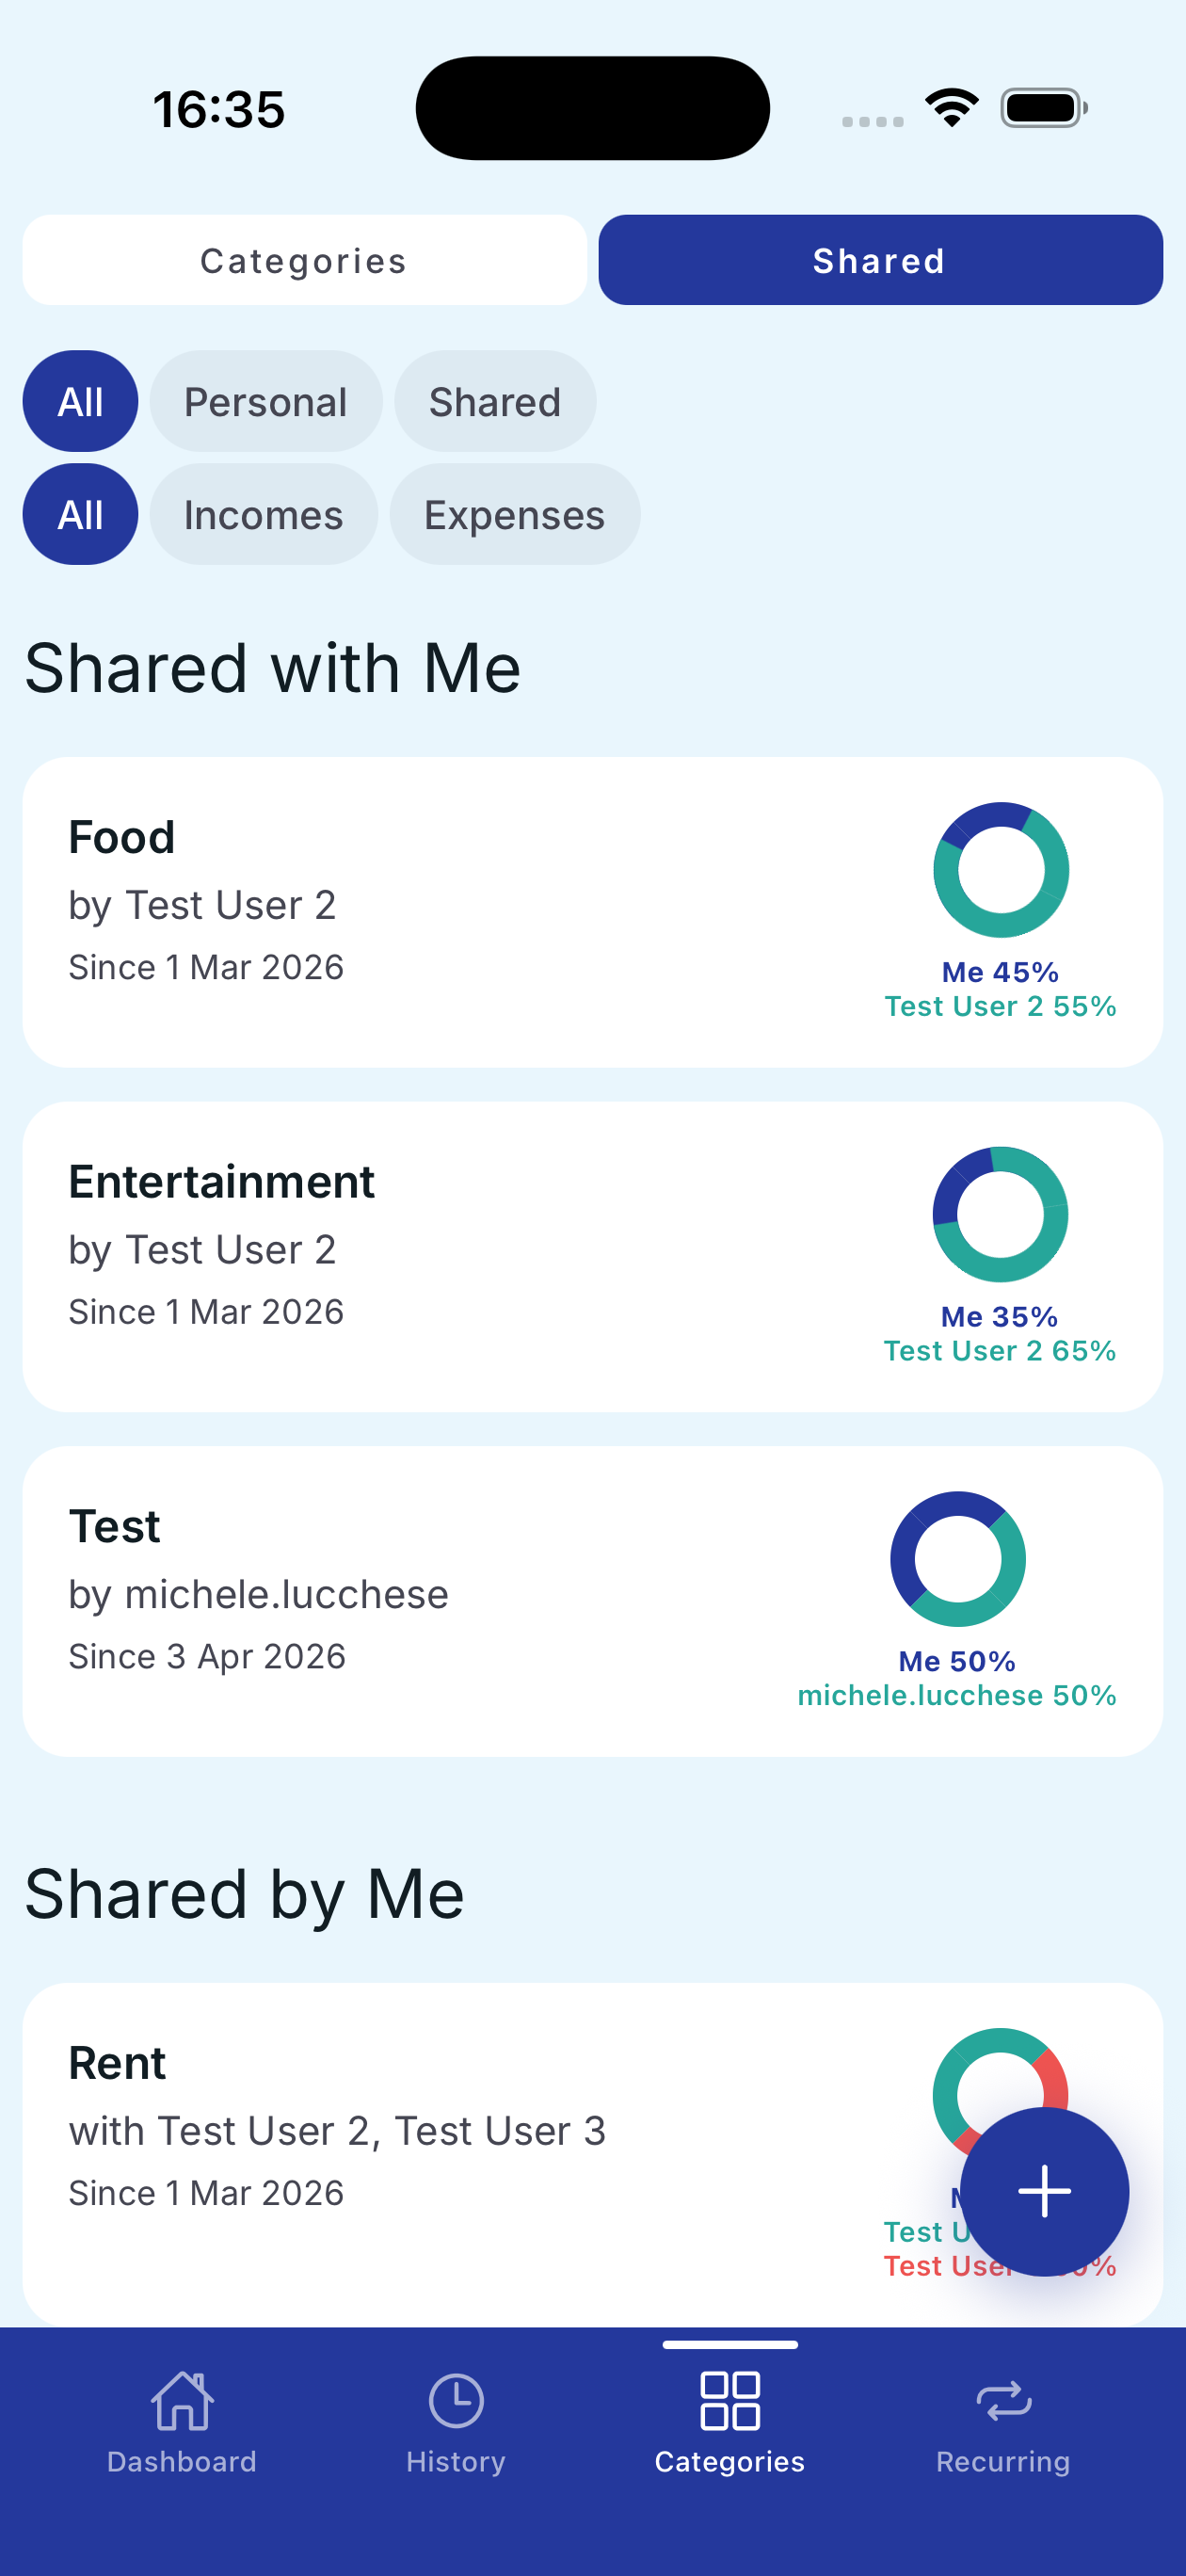
Task: Tap the Categories grid icon
Action: 730,2400
